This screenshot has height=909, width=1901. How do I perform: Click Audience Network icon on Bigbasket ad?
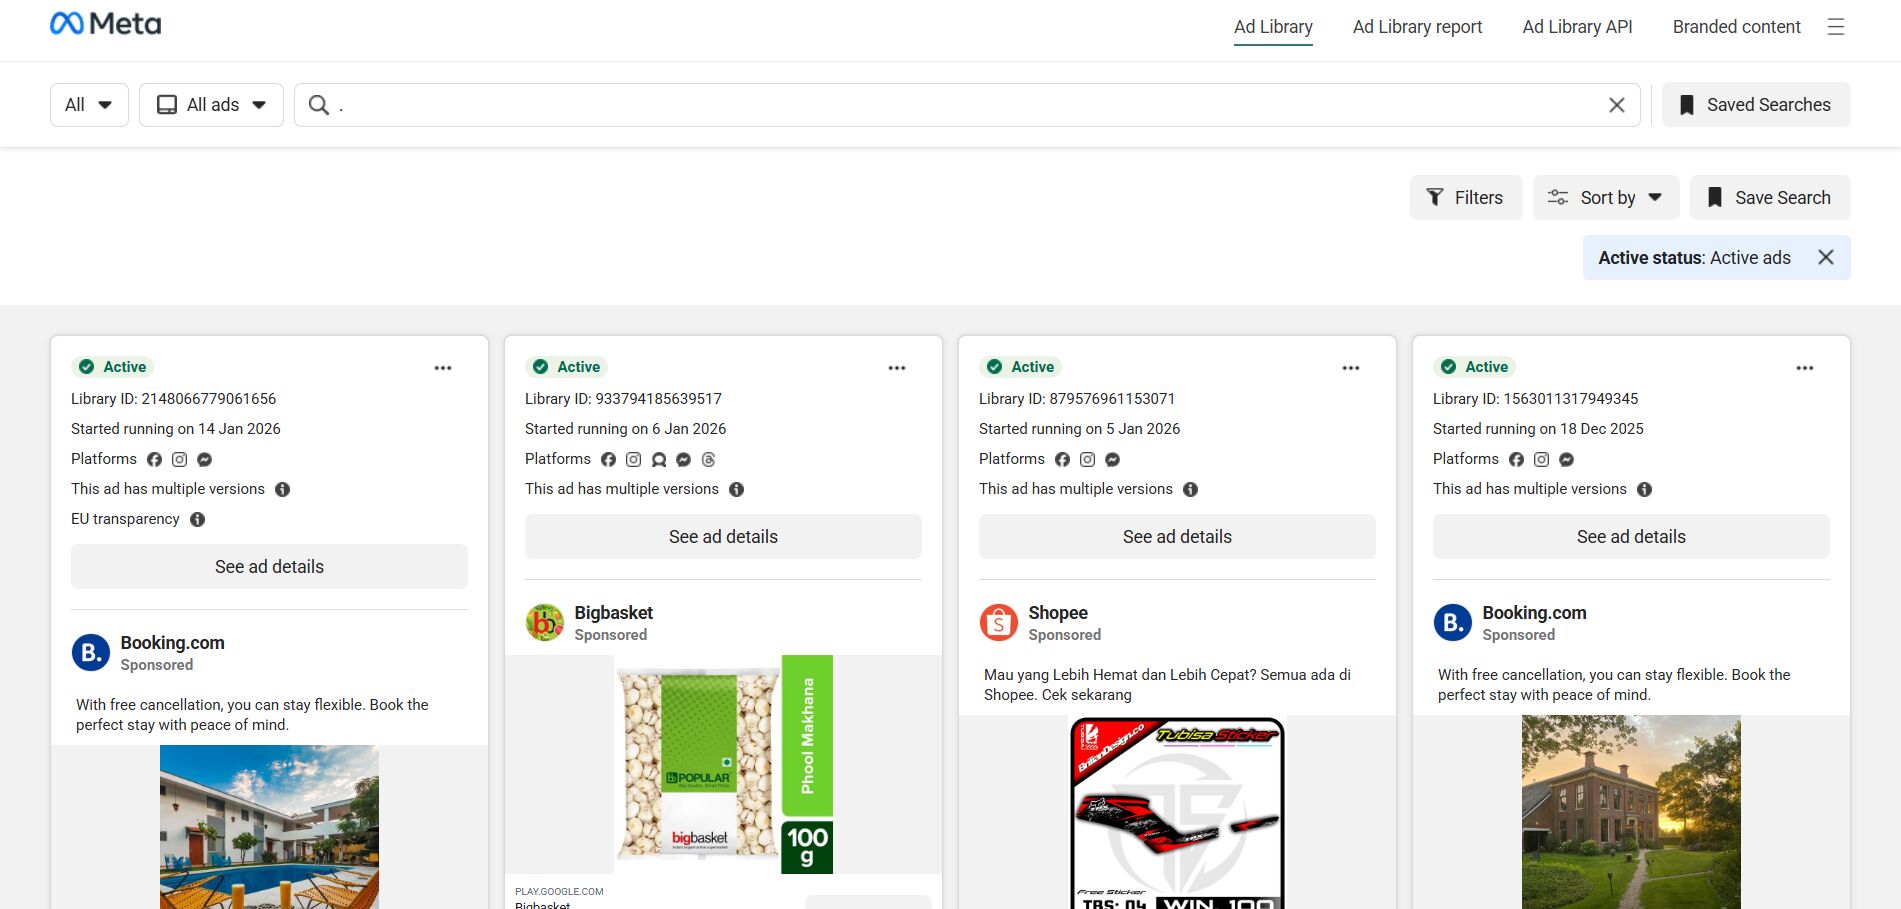click(x=659, y=460)
